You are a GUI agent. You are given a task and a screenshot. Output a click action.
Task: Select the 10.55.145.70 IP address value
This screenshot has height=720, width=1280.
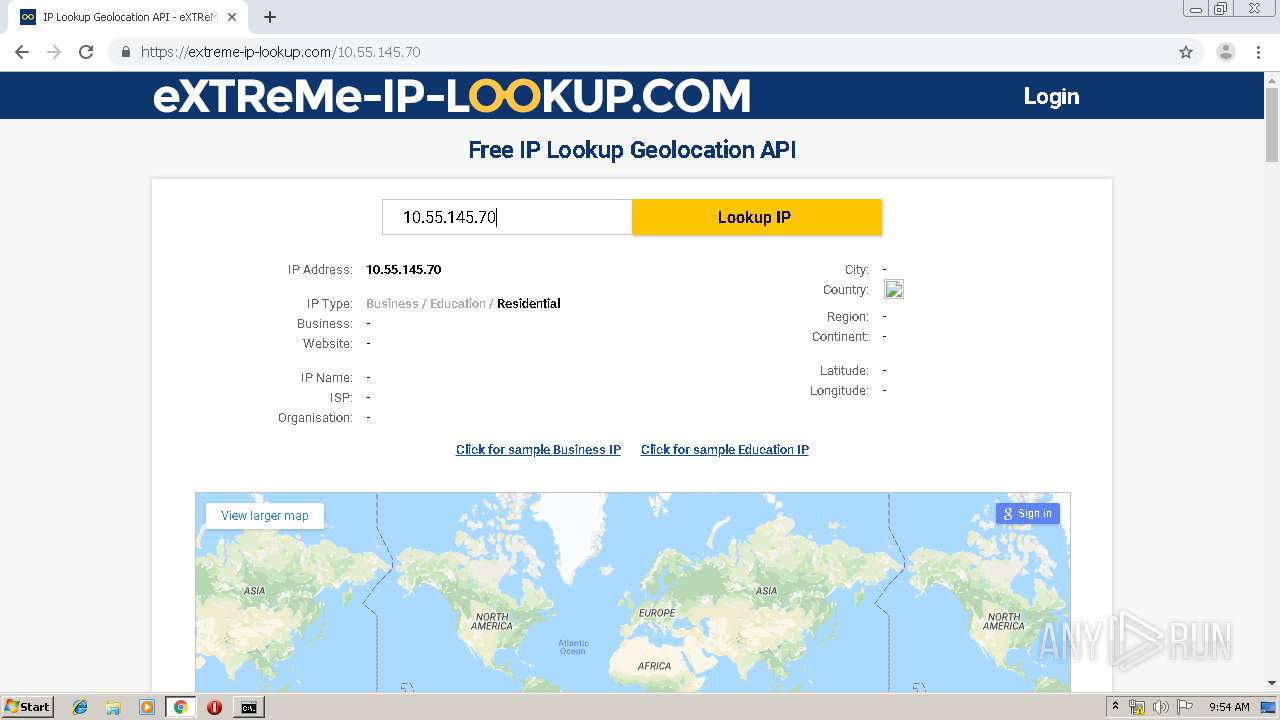pos(404,270)
